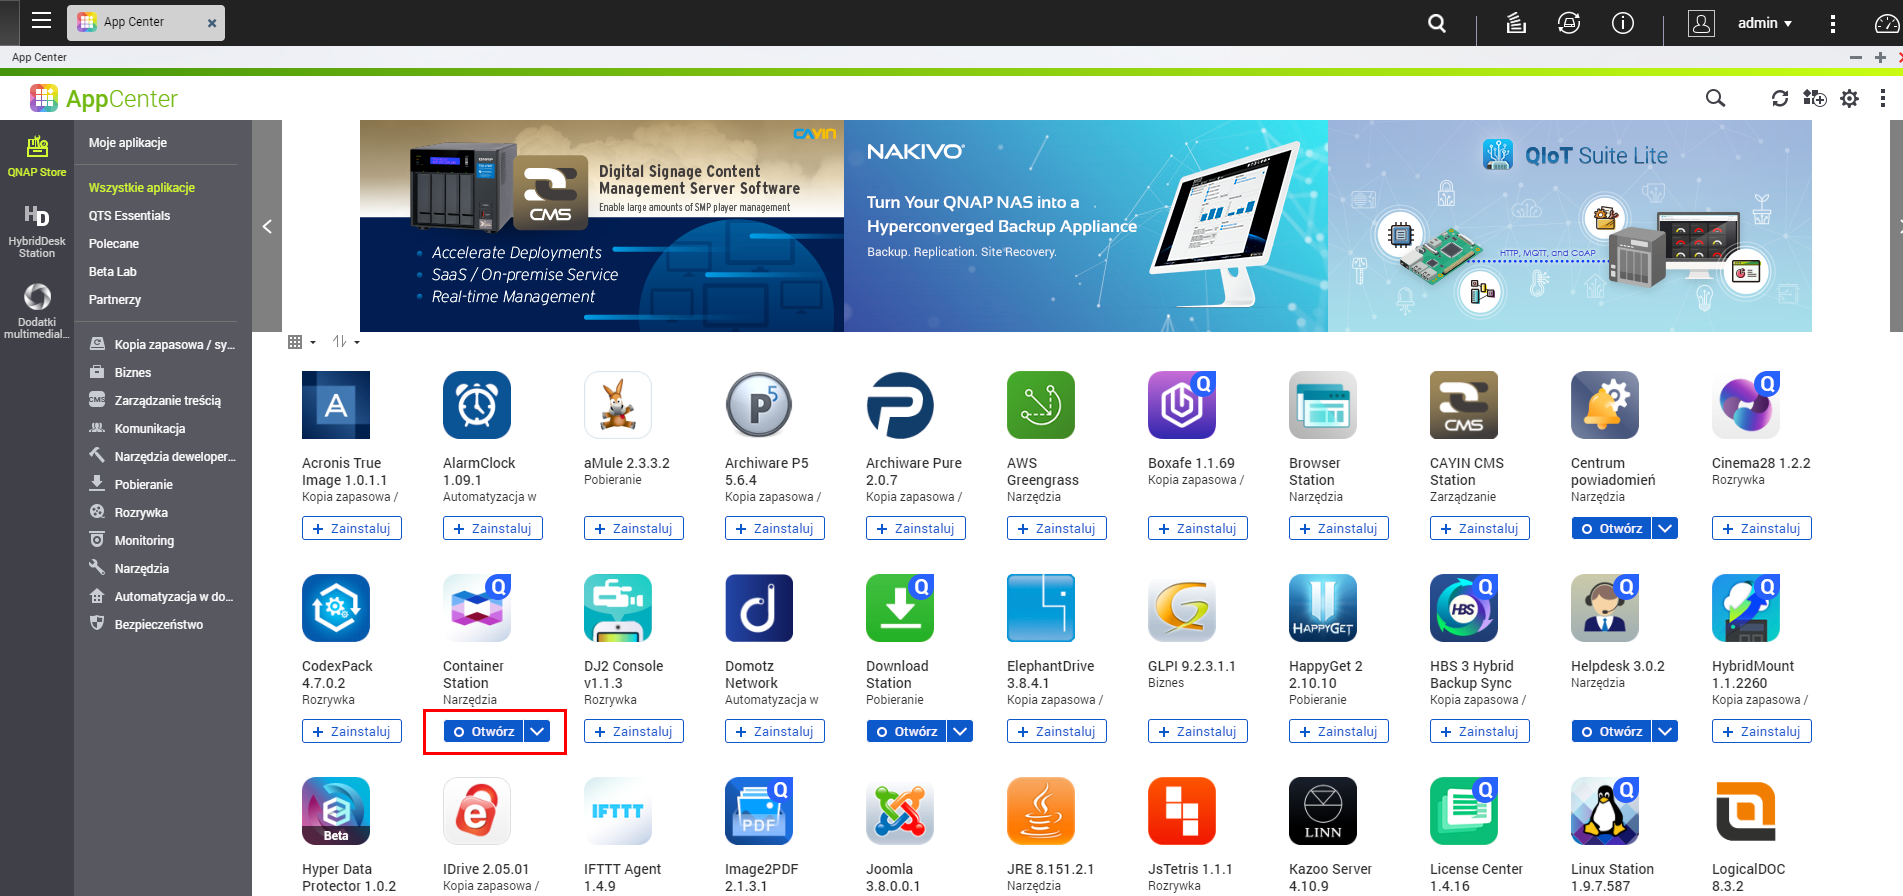Search apps in App Center
The width and height of the screenshot is (1903, 896).
(x=1715, y=98)
